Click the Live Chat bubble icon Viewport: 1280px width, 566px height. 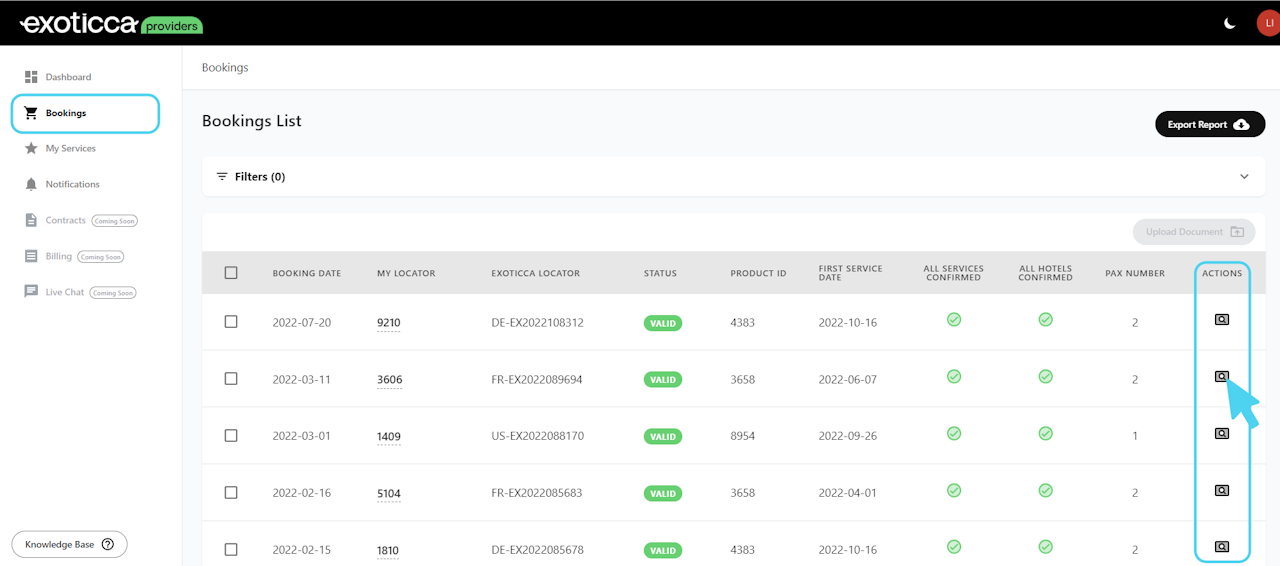click(31, 292)
